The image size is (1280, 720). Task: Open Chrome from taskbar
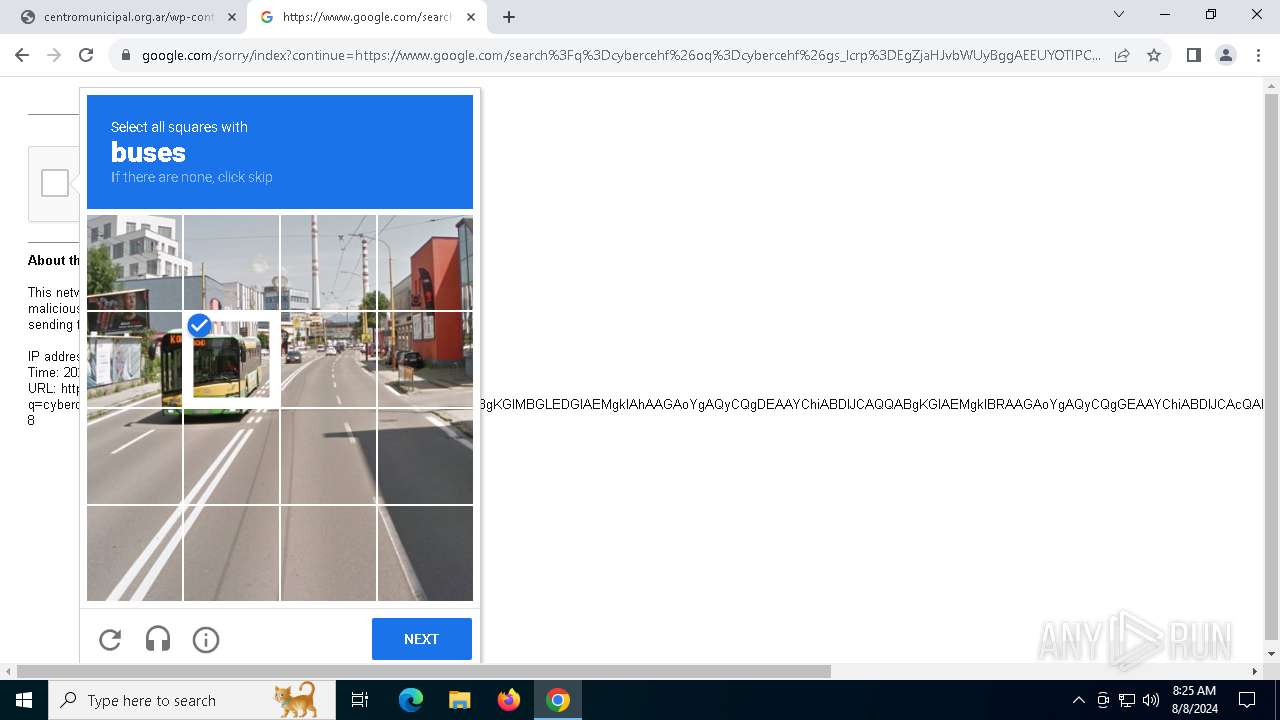tap(558, 700)
